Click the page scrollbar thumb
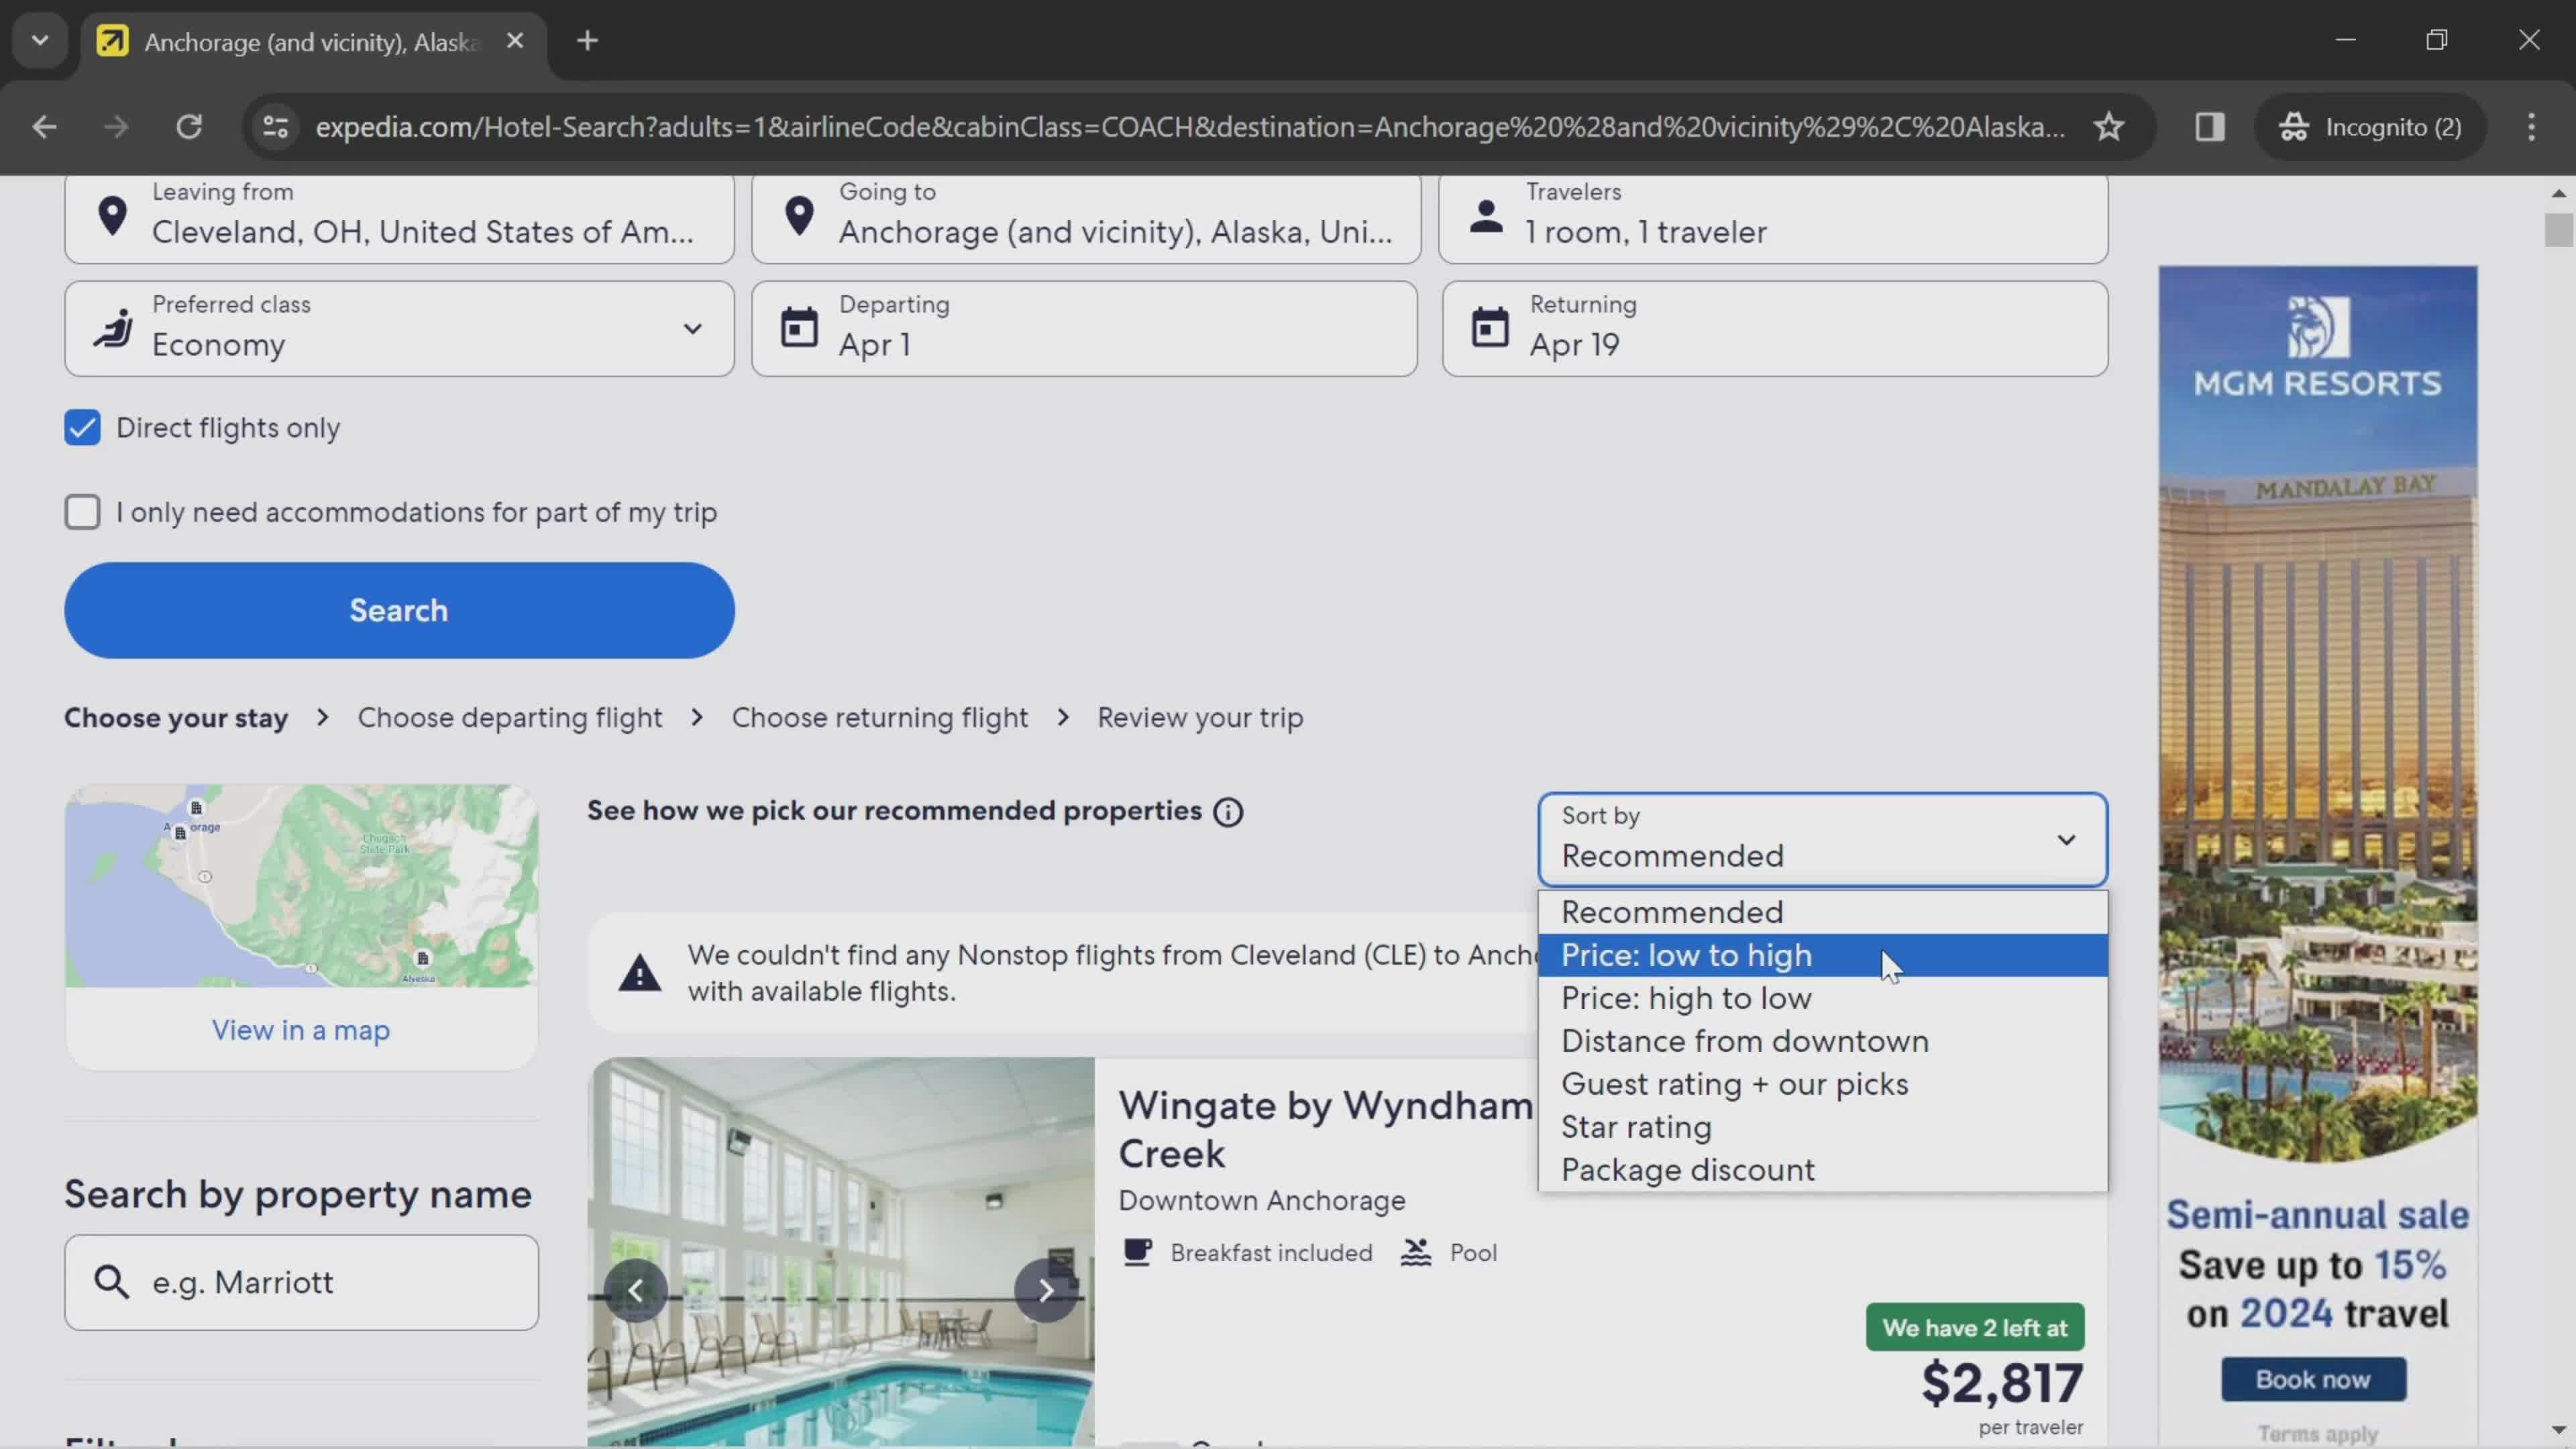This screenshot has height=1449, width=2576. (2558, 230)
